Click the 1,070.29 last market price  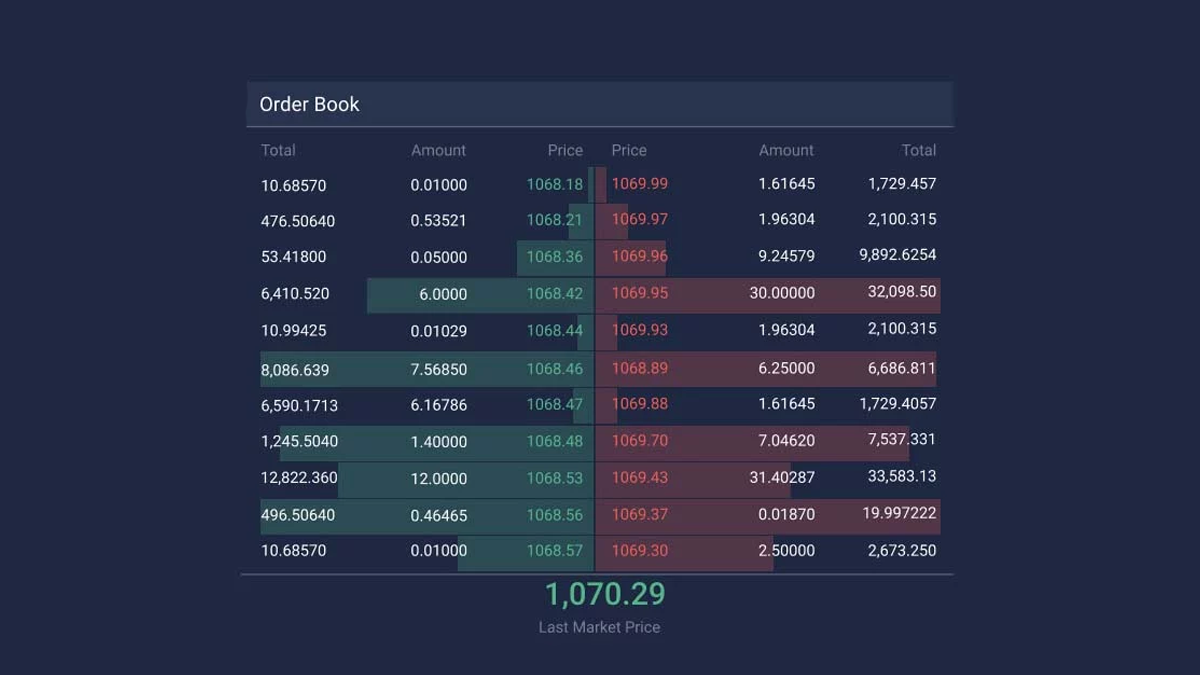tap(604, 594)
